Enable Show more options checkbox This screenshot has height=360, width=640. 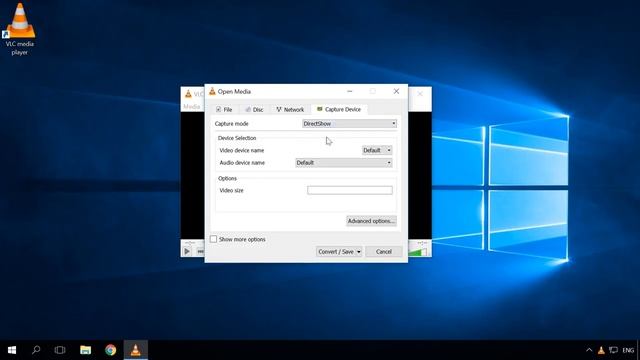point(213,239)
